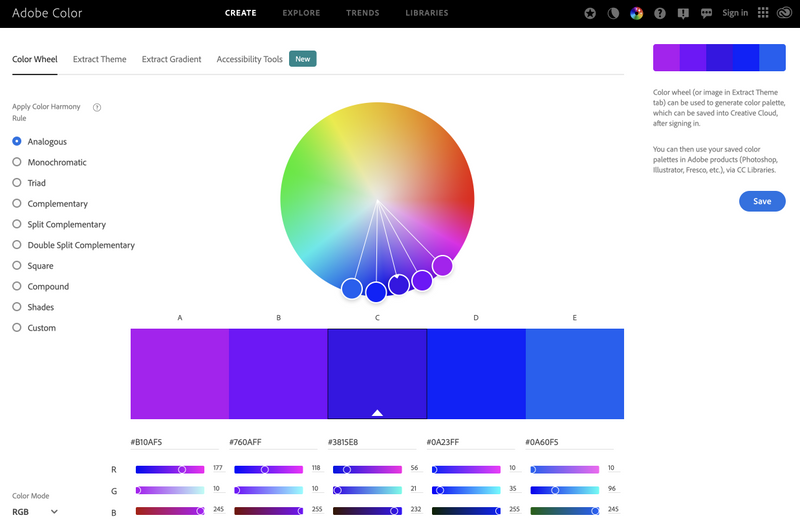Click the violet handle on color wheel
The width and height of the screenshot is (800, 526).
422,280
